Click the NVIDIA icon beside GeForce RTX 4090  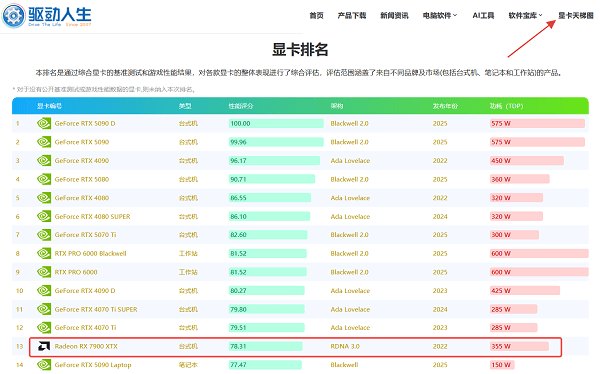(x=44, y=160)
